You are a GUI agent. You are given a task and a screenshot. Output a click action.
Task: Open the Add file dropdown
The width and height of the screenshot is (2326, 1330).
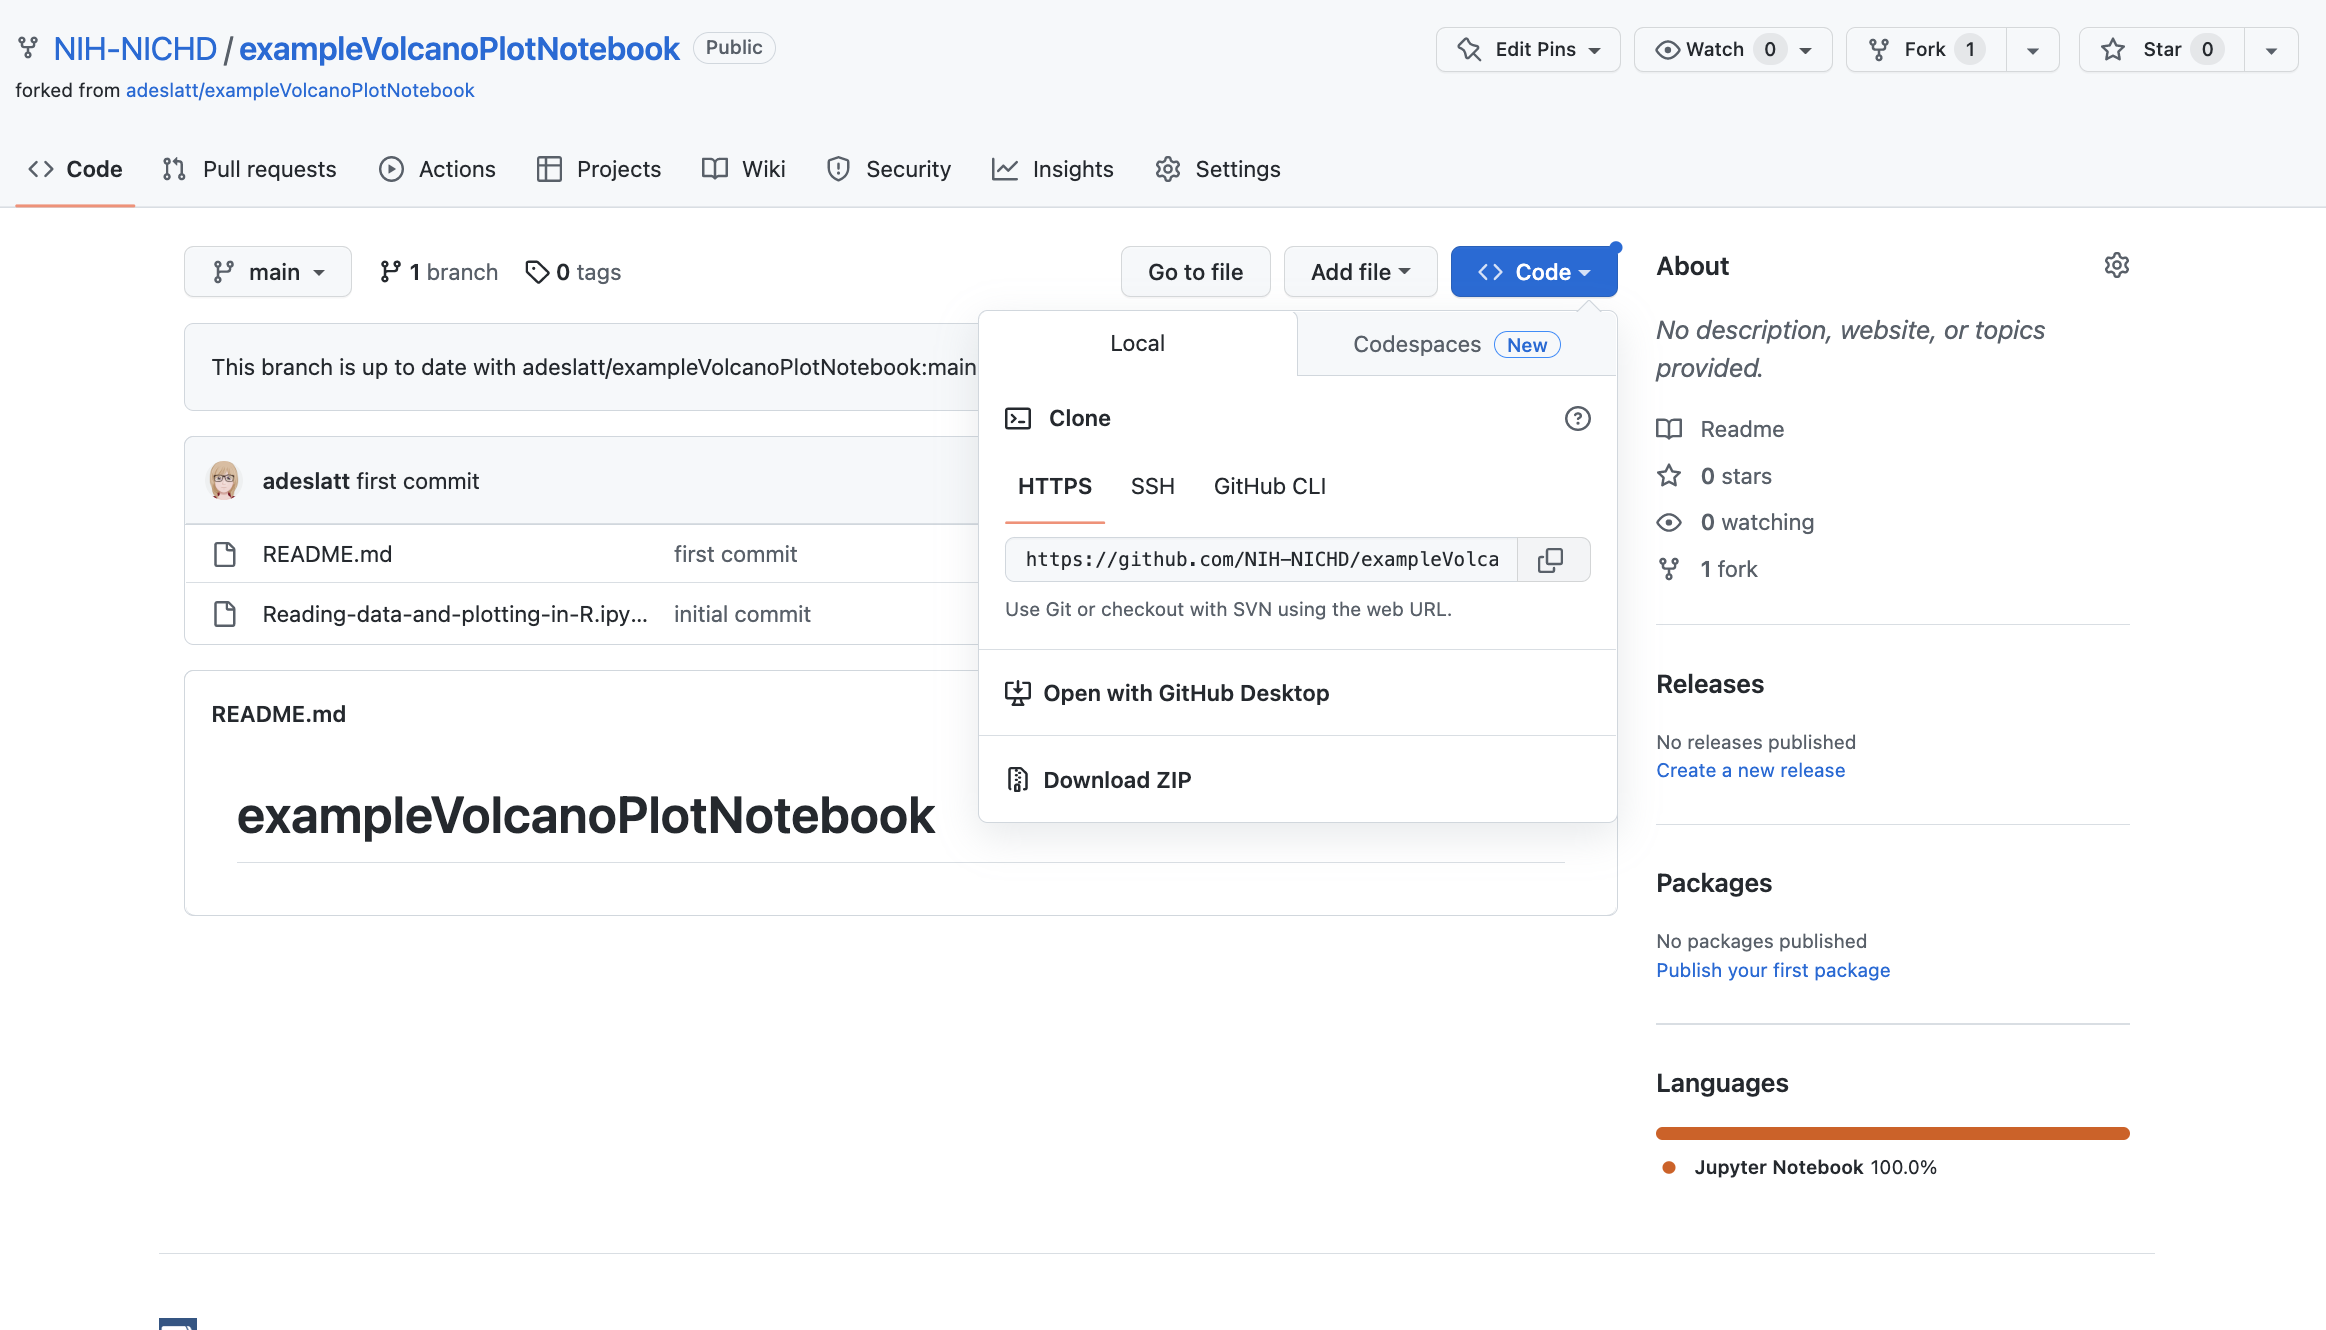coord(1360,272)
